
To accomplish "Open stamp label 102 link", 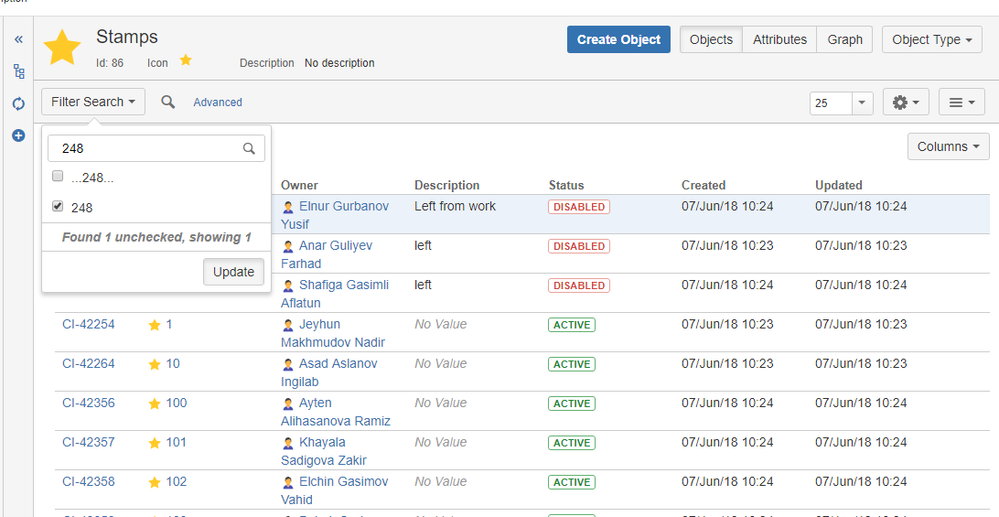I will 176,481.
